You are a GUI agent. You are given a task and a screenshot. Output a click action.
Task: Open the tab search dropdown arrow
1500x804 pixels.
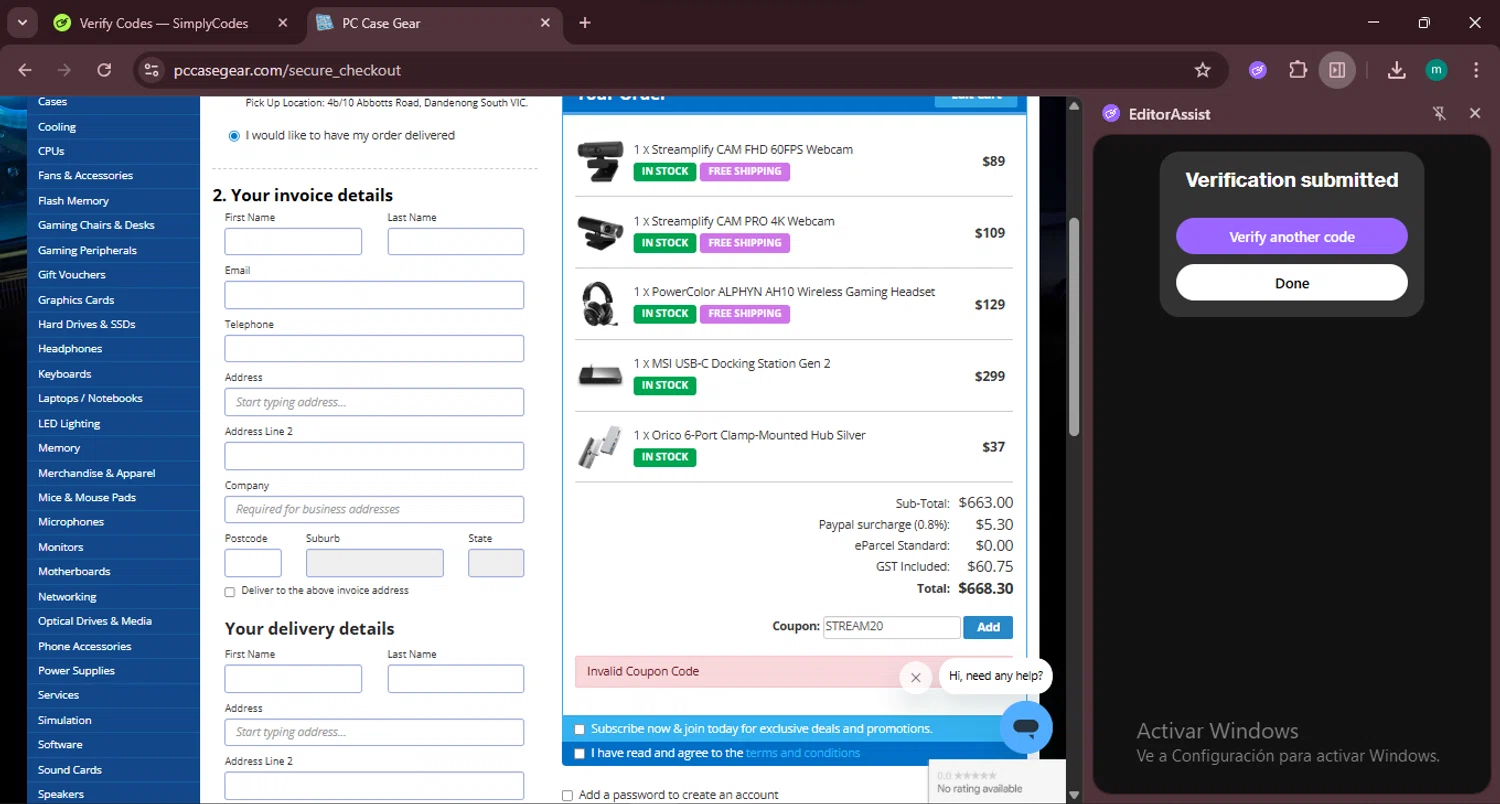coord(21,22)
